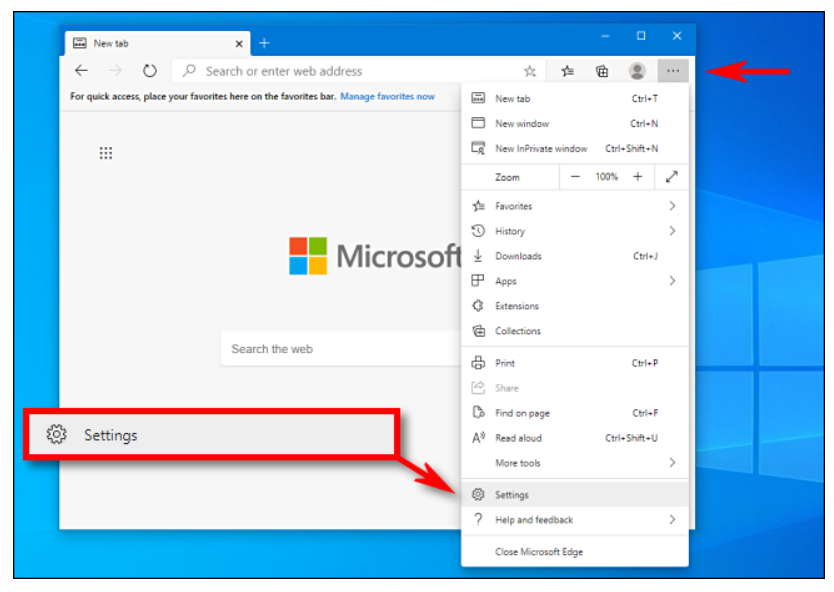Select Settings from the menu
Screen dimensions: 834x592
(512, 495)
